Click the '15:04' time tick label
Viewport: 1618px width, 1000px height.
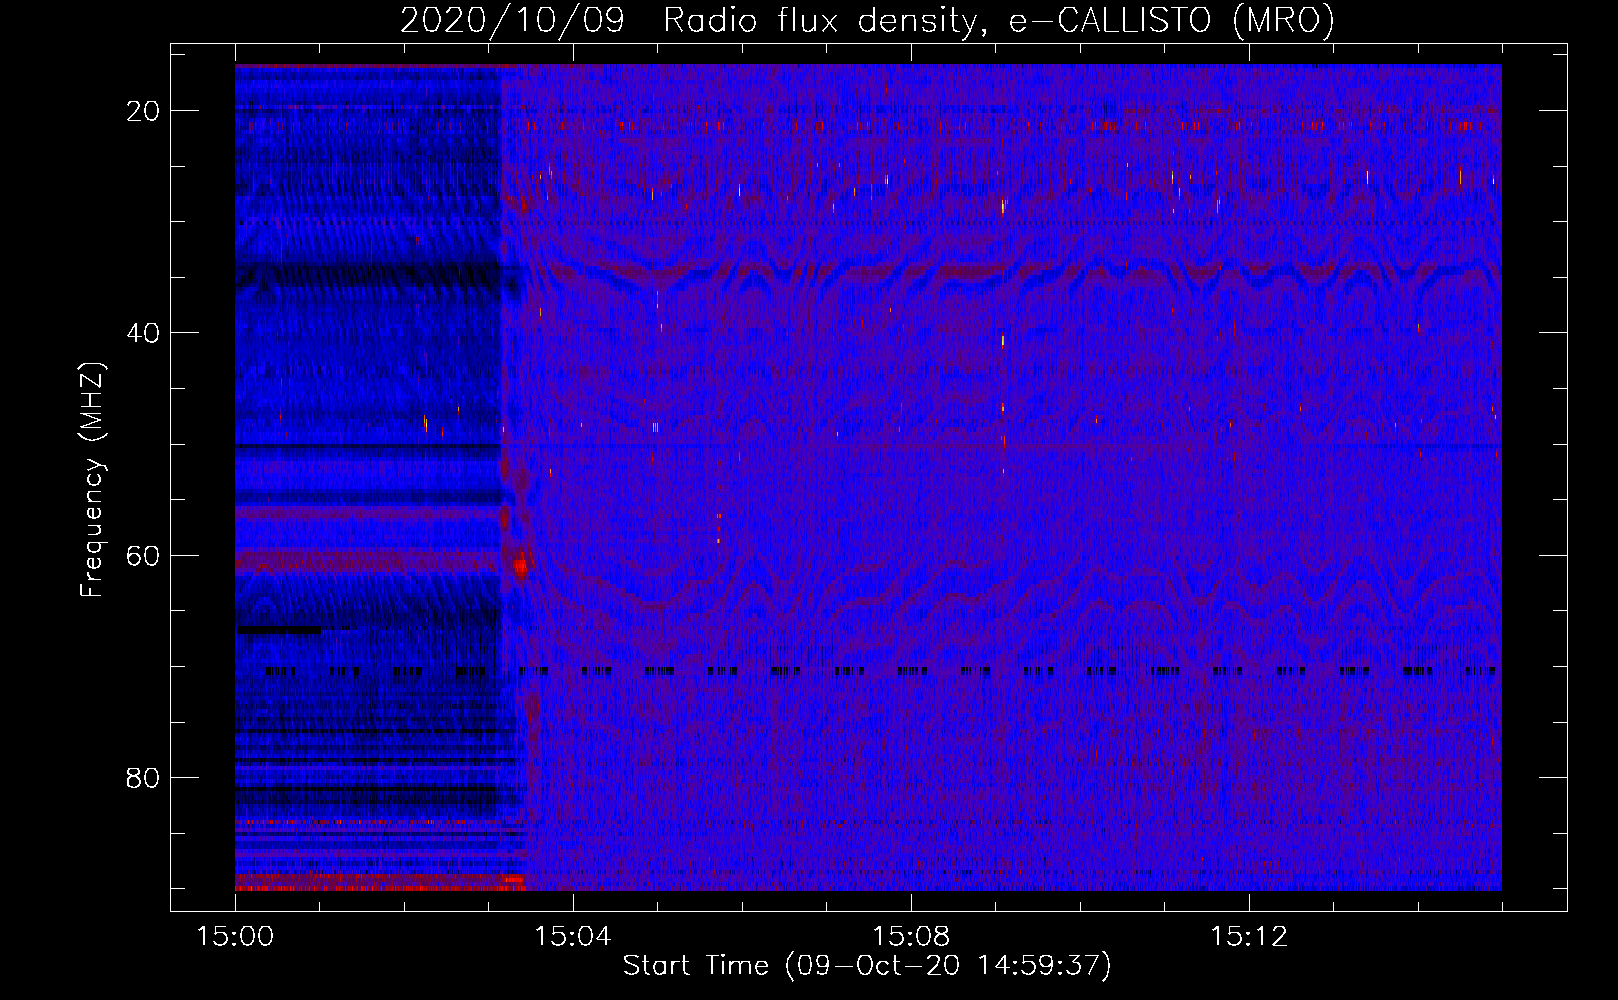(x=572, y=937)
